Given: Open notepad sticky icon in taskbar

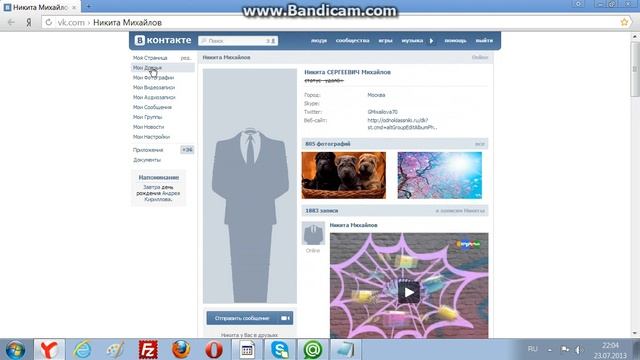Looking at the screenshot, I should (345, 349).
